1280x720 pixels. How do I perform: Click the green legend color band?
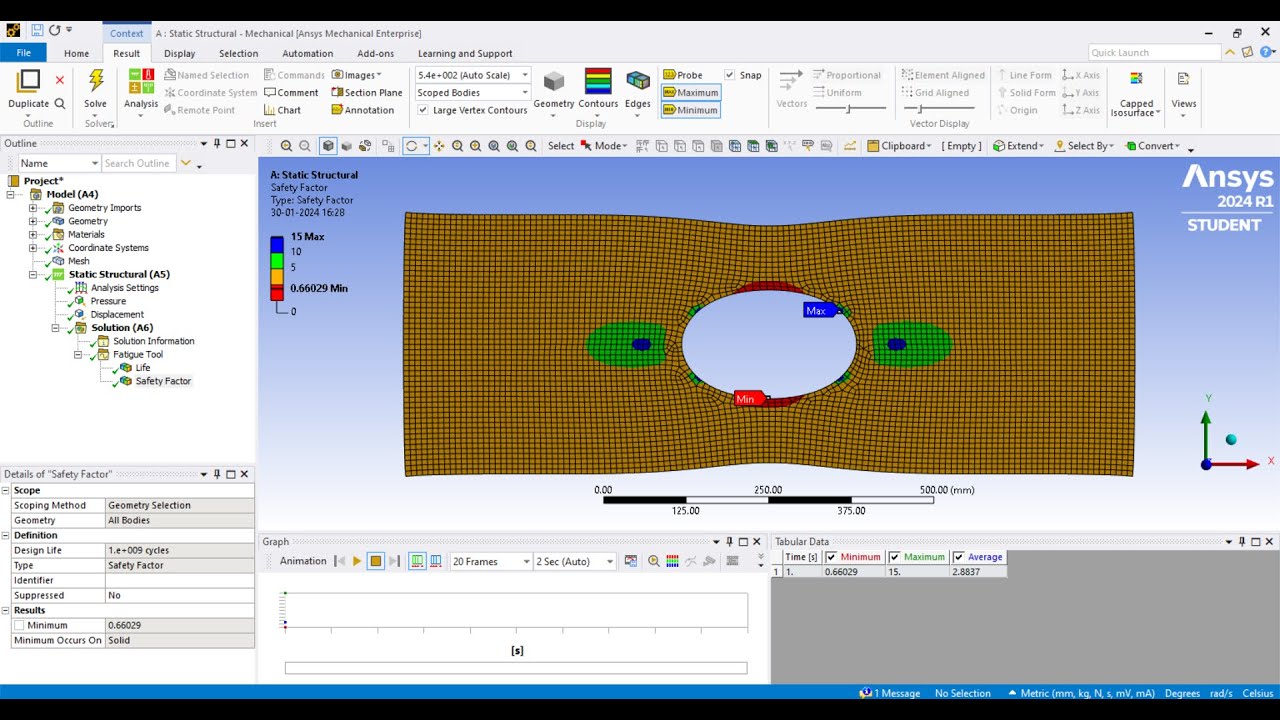tap(277, 260)
